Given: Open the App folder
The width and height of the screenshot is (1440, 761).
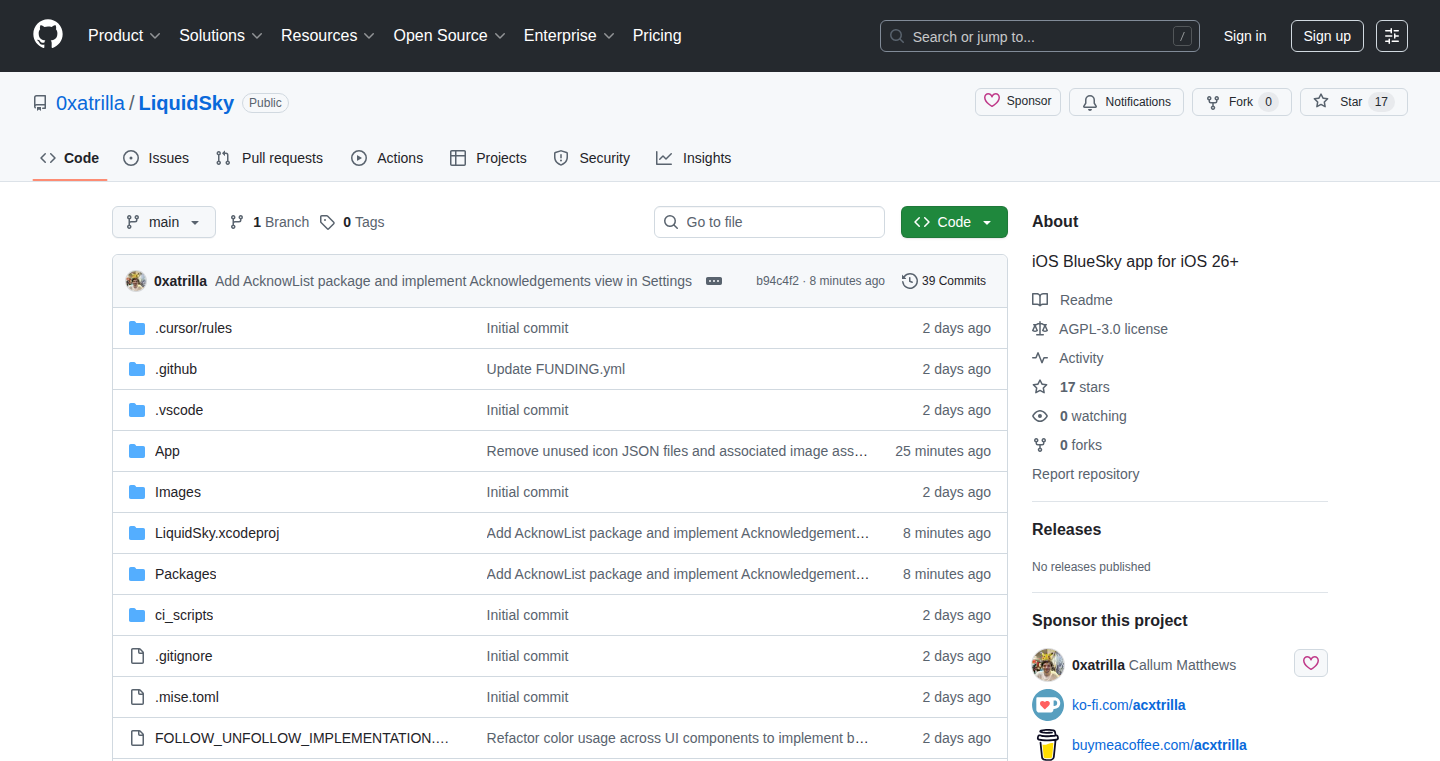Looking at the screenshot, I should (167, 451).
